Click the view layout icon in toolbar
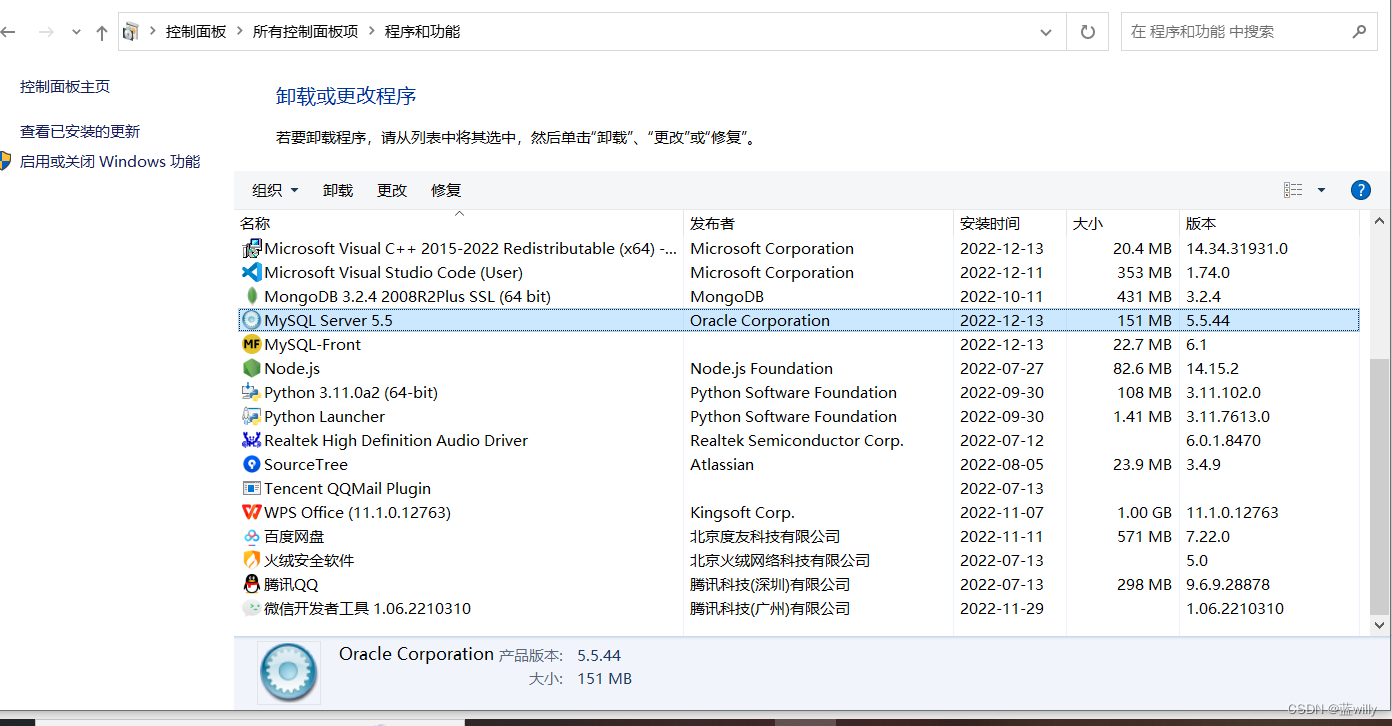The image size is (1392, 726). (x=1293, y=190)
